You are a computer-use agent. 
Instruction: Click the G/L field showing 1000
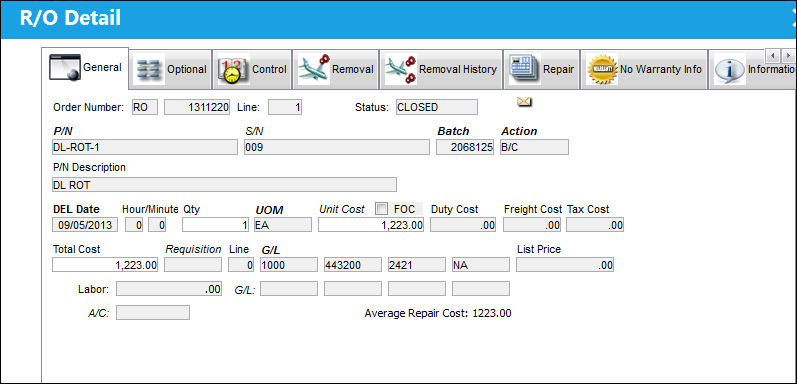point(288,264)
